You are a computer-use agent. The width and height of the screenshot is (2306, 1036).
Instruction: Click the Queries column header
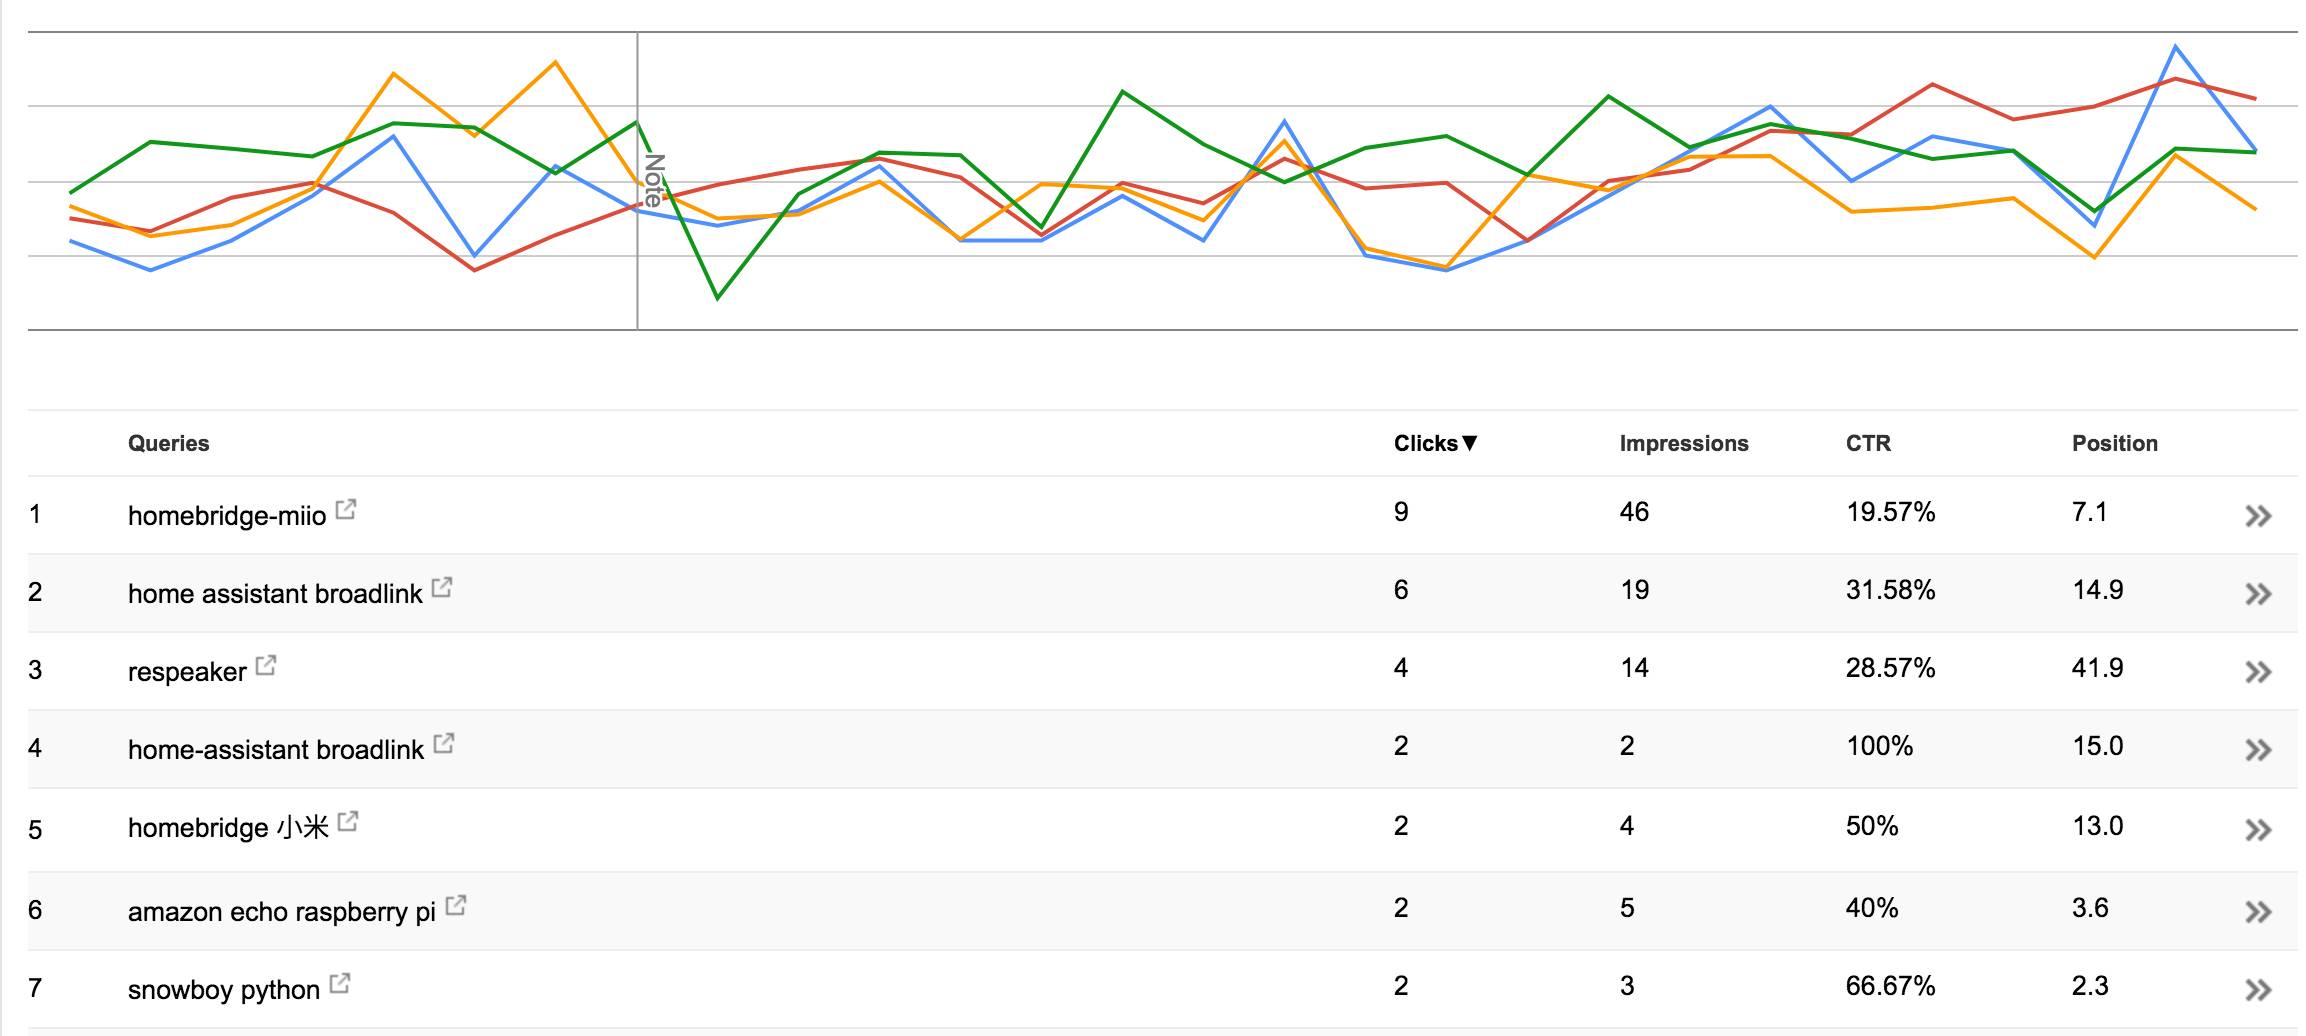point(168,444)
